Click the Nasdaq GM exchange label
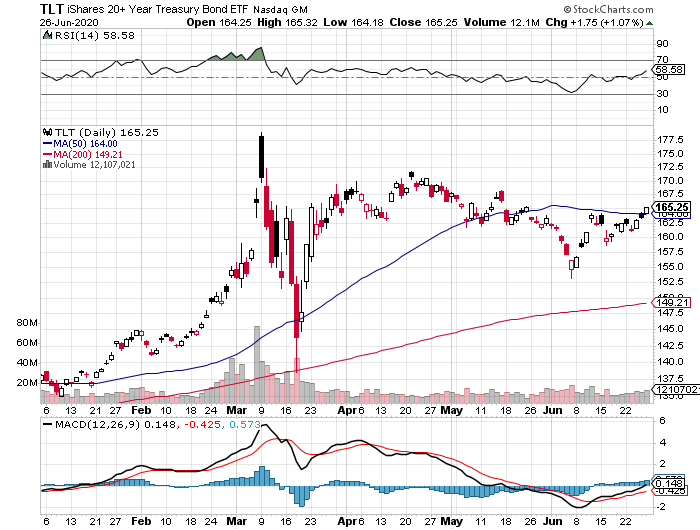This screenshot has width=700, height=530. (280, 9)
